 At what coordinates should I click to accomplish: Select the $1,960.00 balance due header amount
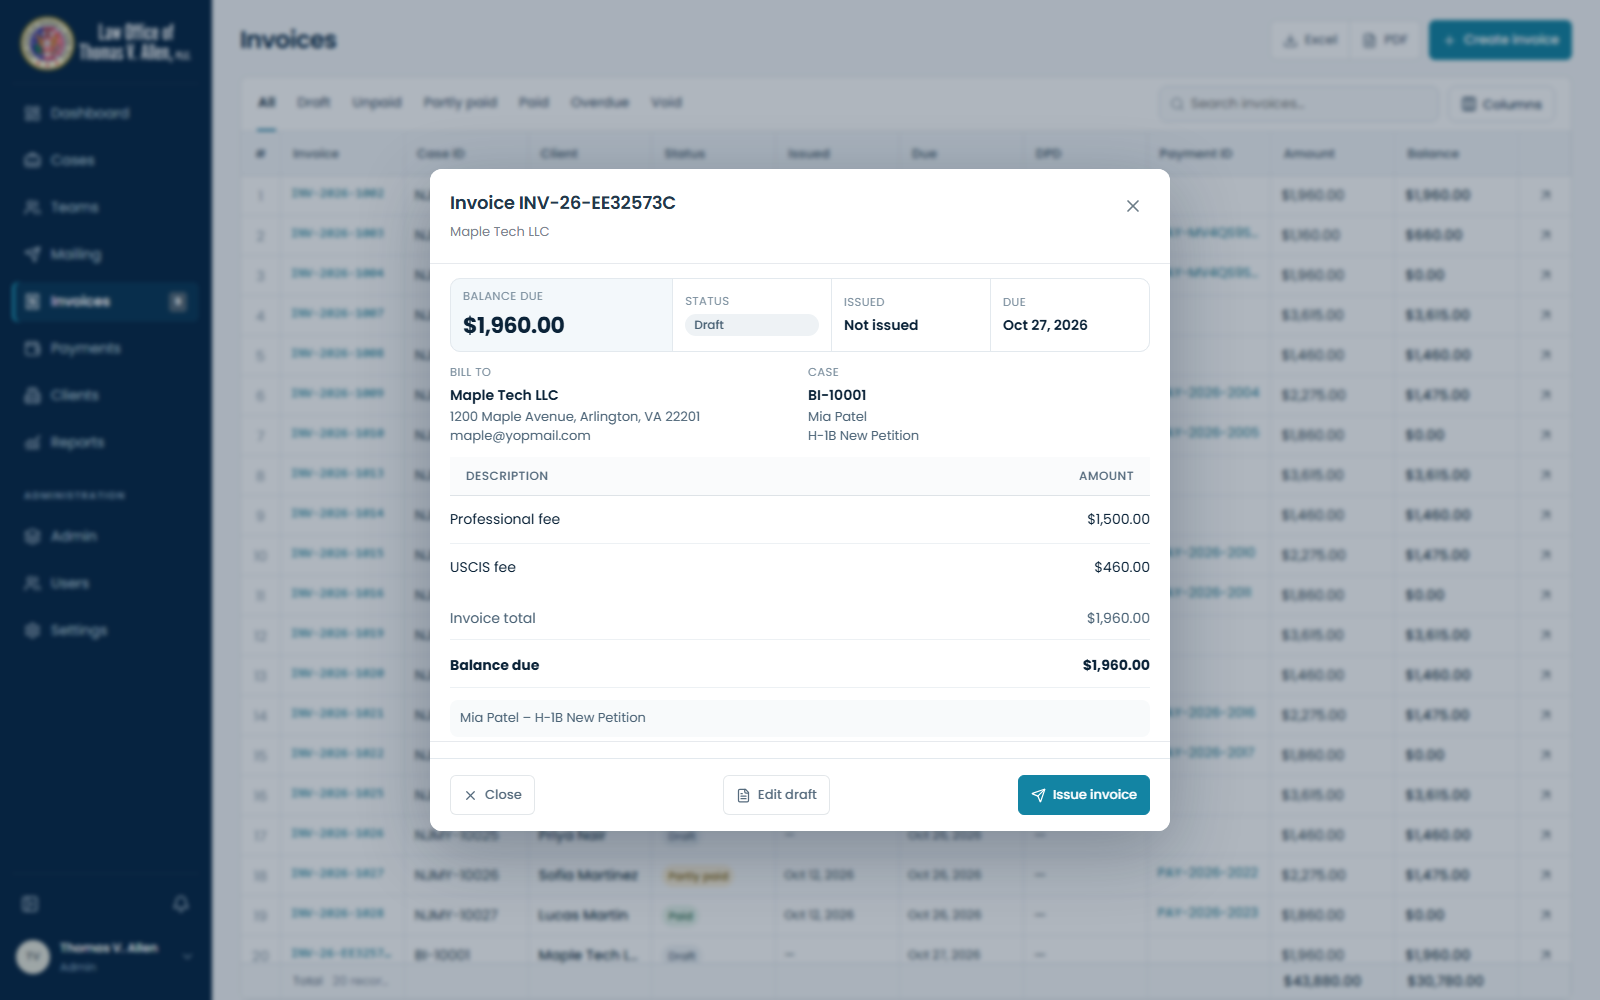(x=514, y=325)
